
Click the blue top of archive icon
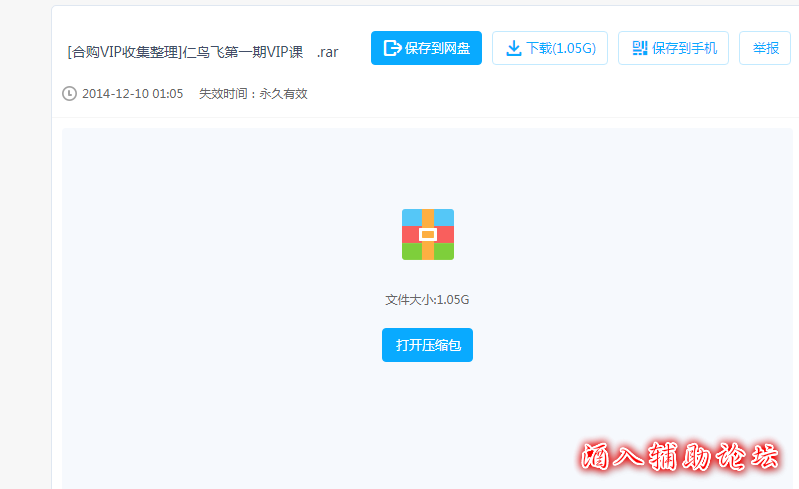pyautogui.click(x=411, y=217)
